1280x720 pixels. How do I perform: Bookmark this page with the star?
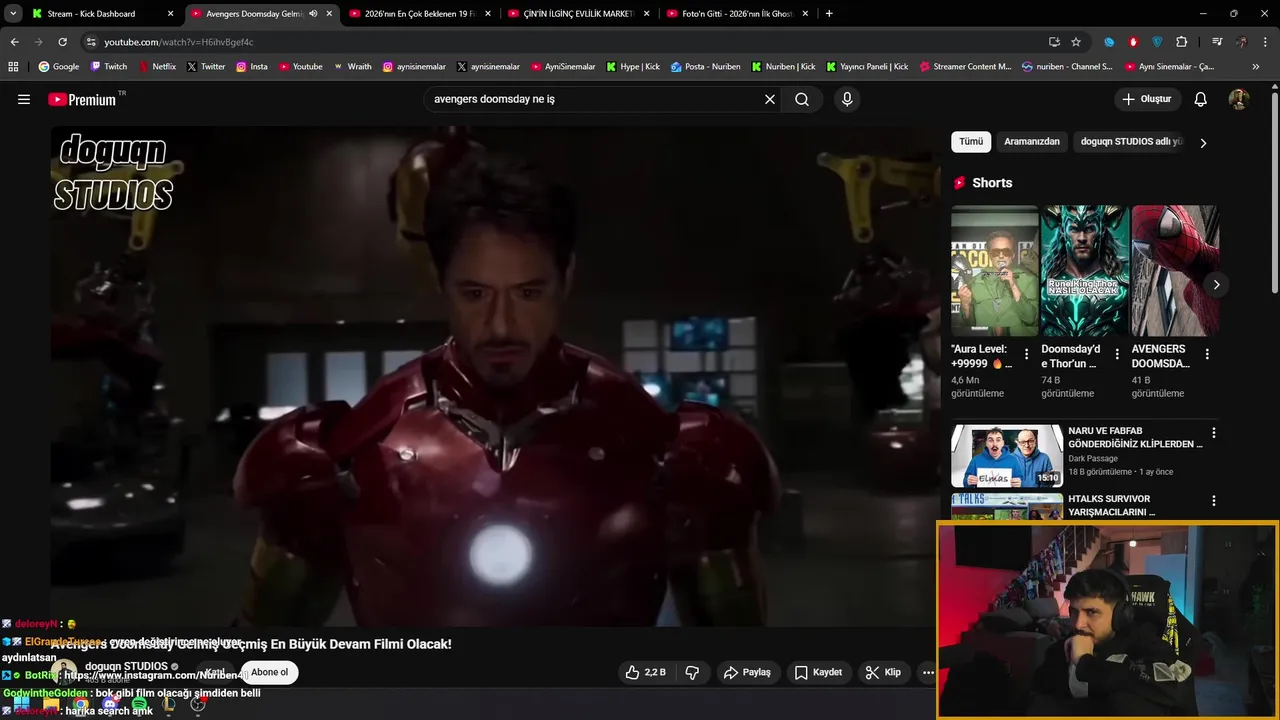(x=1076, y=42)
